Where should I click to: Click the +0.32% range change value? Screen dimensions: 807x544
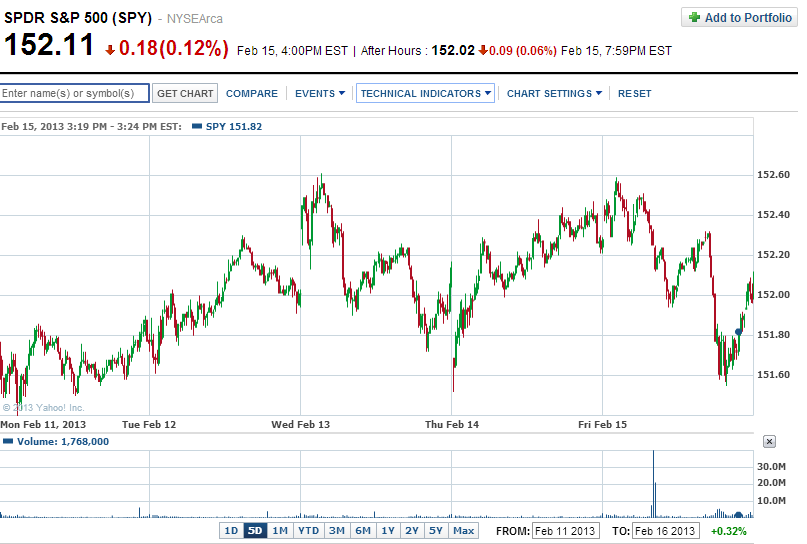(728, 531)
